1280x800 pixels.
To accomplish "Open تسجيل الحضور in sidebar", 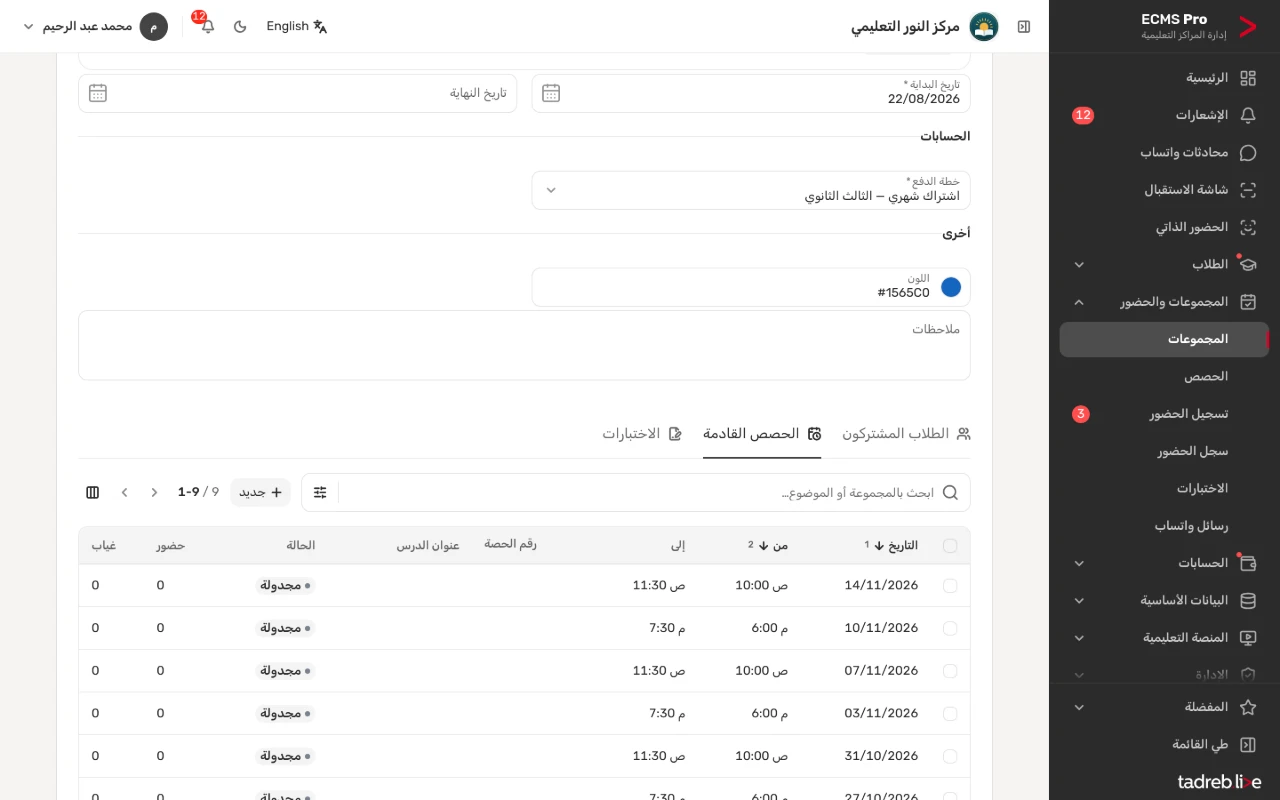I will click(x=1165, y=414).
